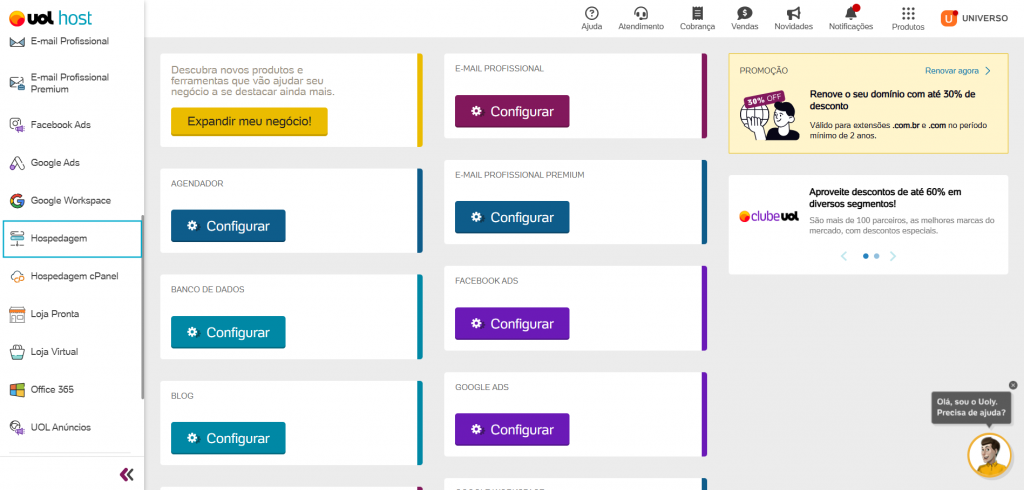Close the Uoly help bubble

click(x=1013, y=385)
